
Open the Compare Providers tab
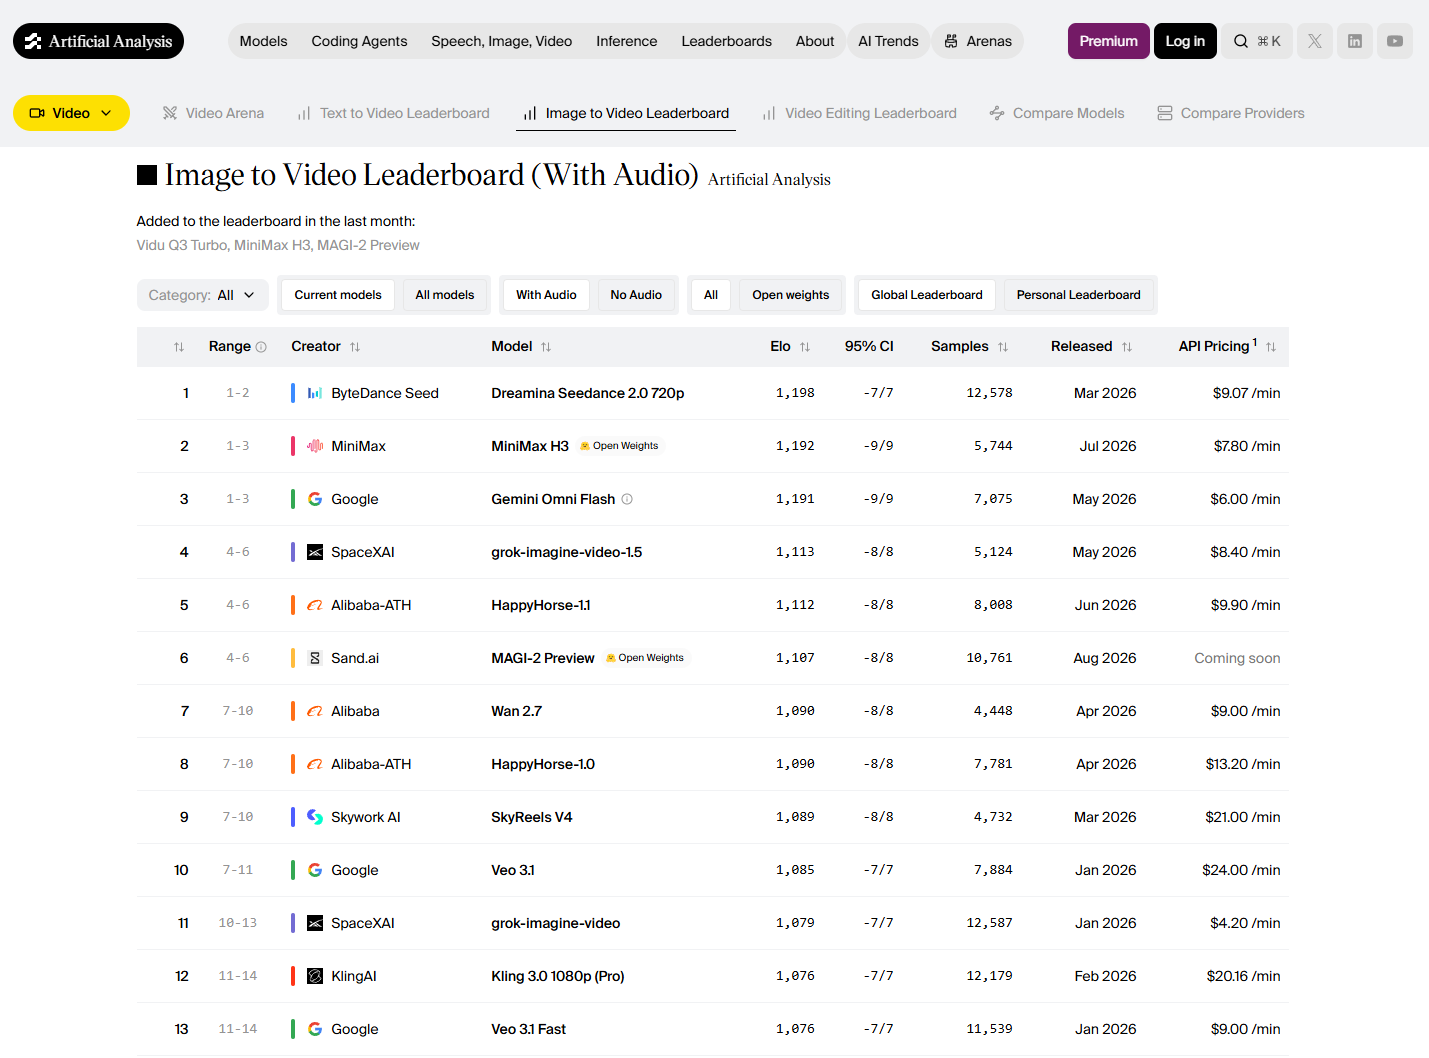tap(1231, 113)
